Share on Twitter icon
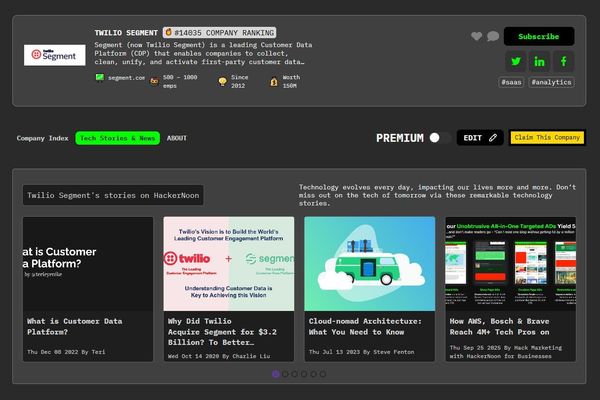The image size is (600, 400). pos(516,61)
